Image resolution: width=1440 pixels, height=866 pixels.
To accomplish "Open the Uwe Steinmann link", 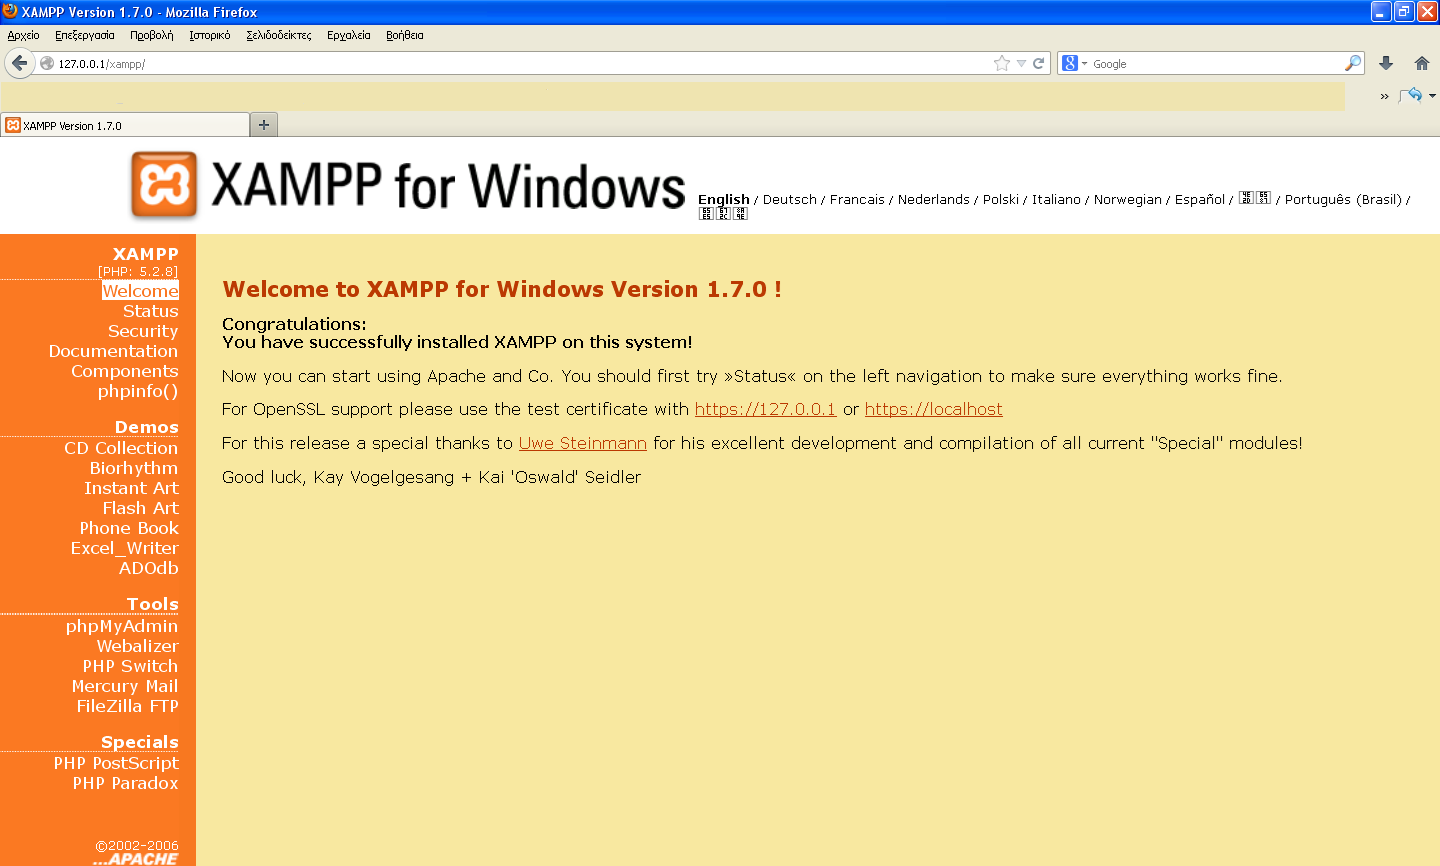I will 582,443.
